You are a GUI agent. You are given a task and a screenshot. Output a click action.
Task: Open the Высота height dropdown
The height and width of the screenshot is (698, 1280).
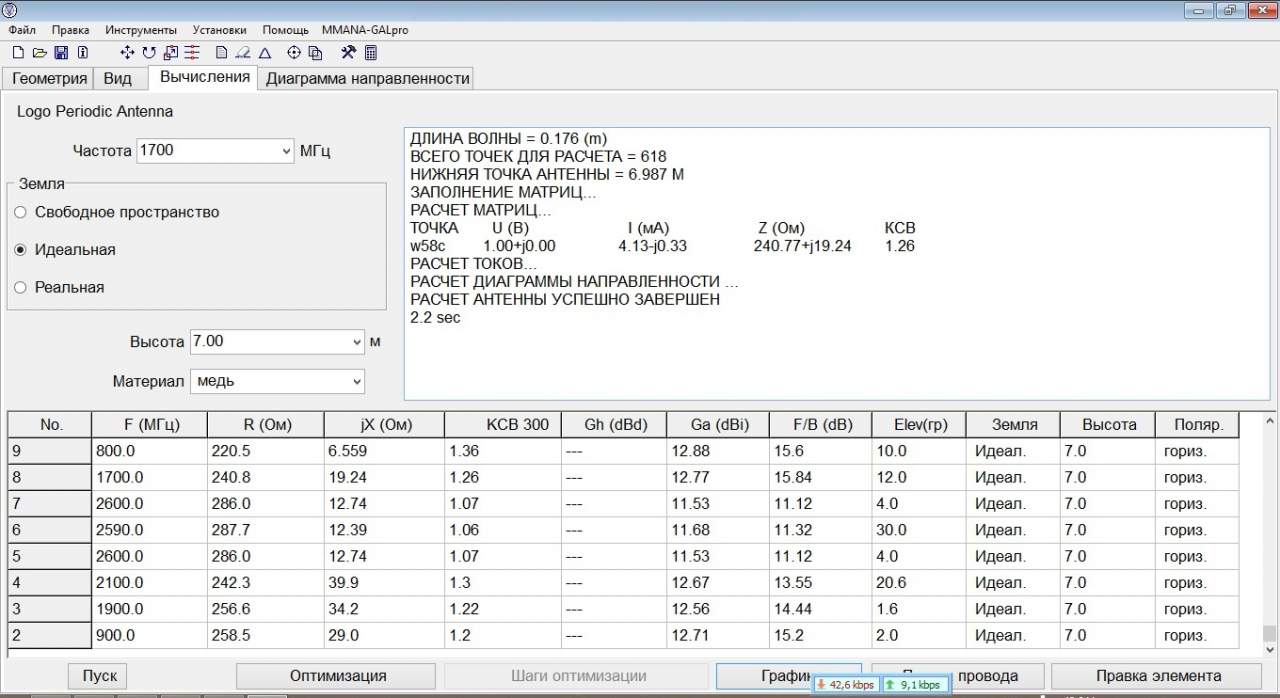[x=357, y=342]
